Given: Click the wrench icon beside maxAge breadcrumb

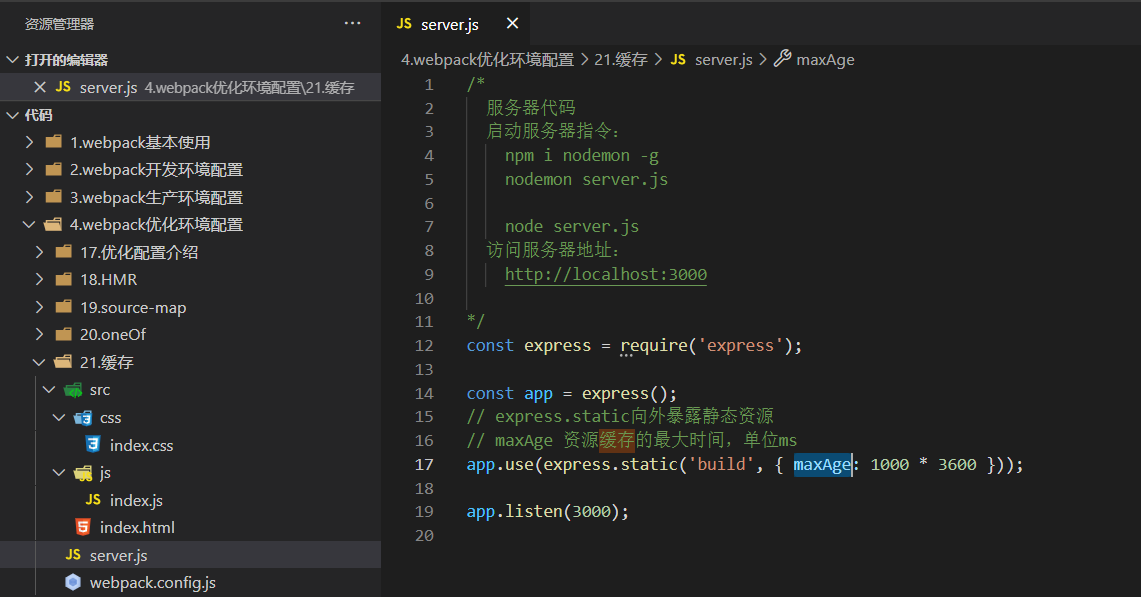Looking at the screenshot, I should tap(782, 58).
